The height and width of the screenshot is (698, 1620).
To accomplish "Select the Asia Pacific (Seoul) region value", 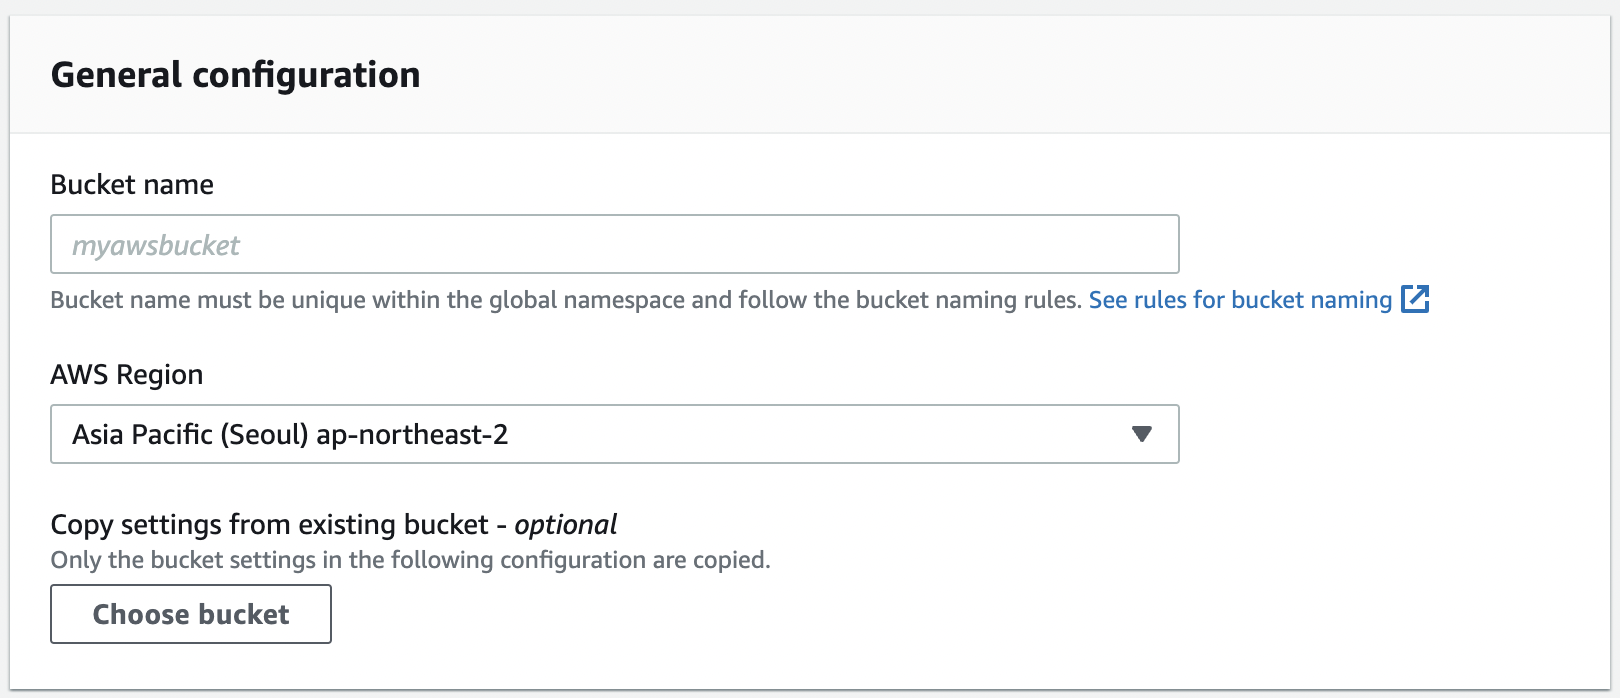I will pos(190,434).
